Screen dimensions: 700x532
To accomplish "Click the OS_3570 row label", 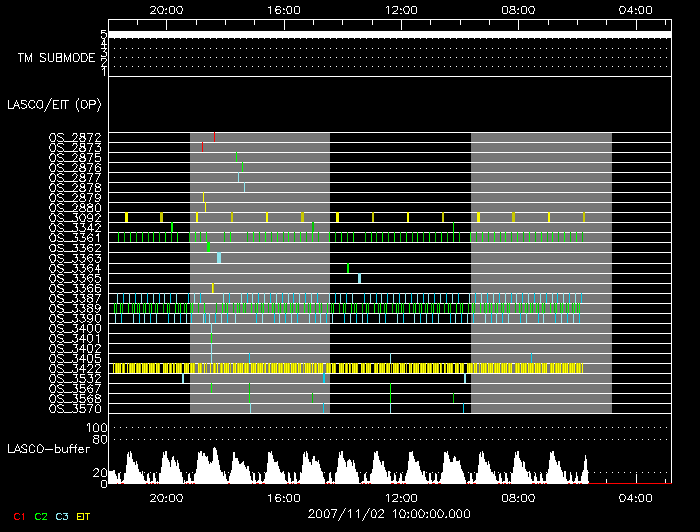I will pos(75,409).
